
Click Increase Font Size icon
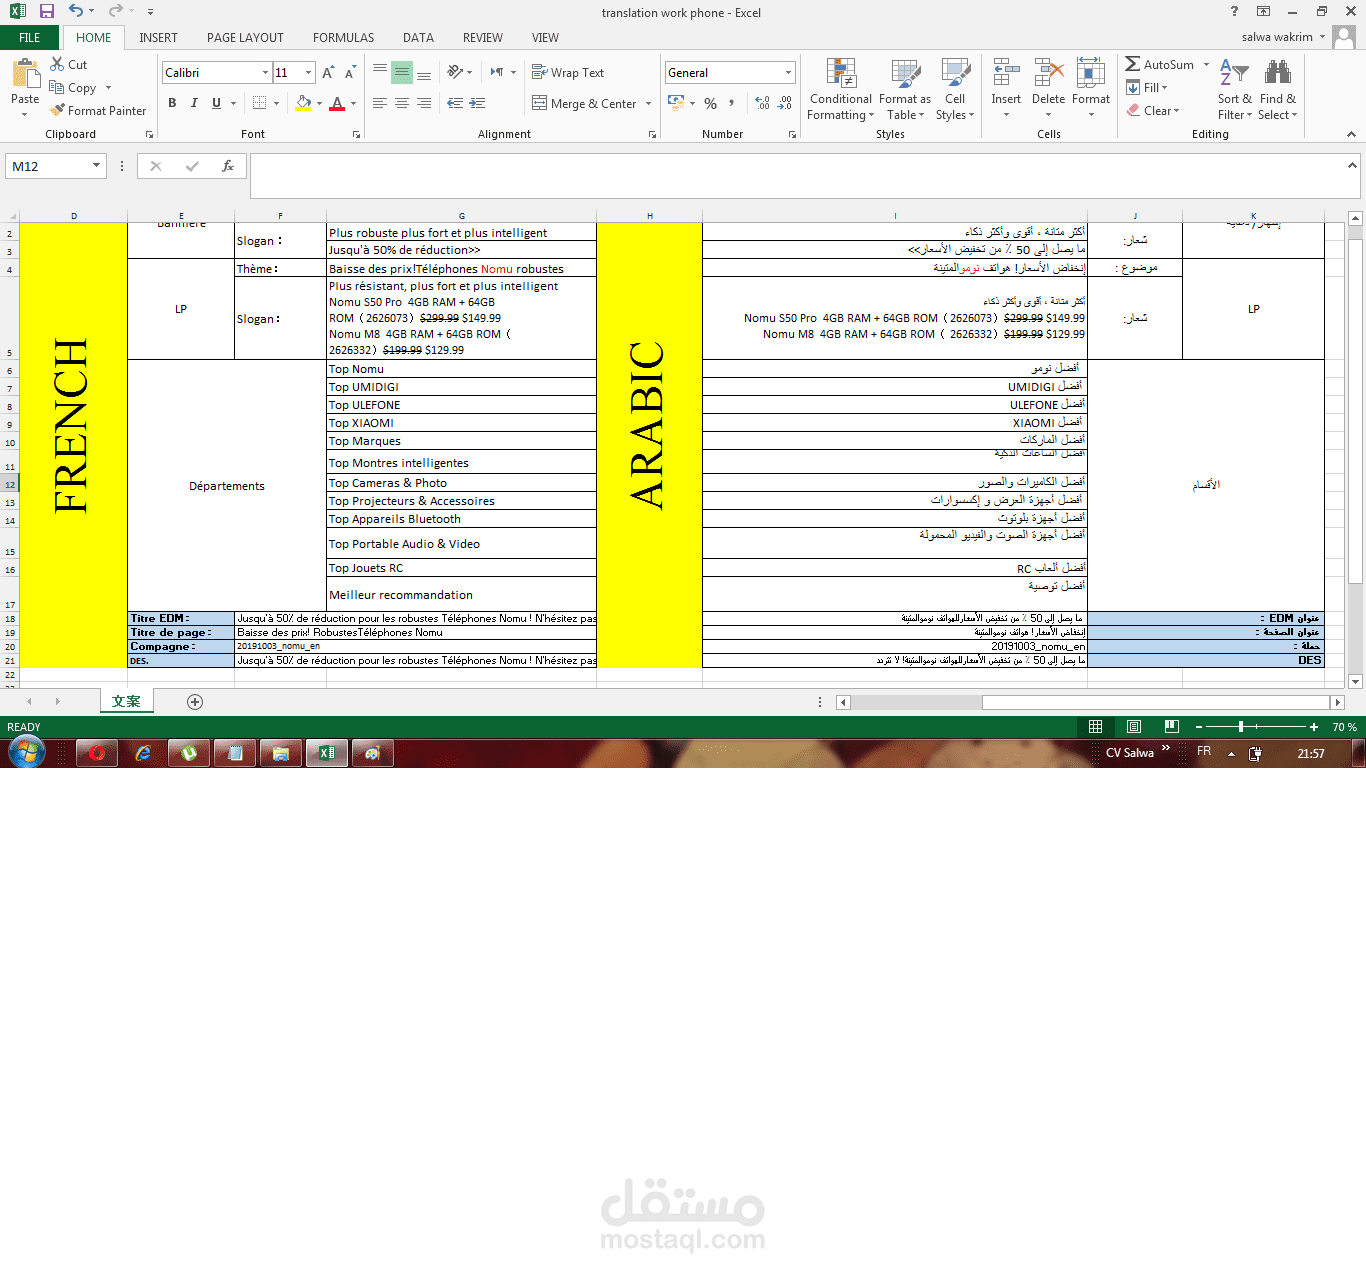pos(328,73)
